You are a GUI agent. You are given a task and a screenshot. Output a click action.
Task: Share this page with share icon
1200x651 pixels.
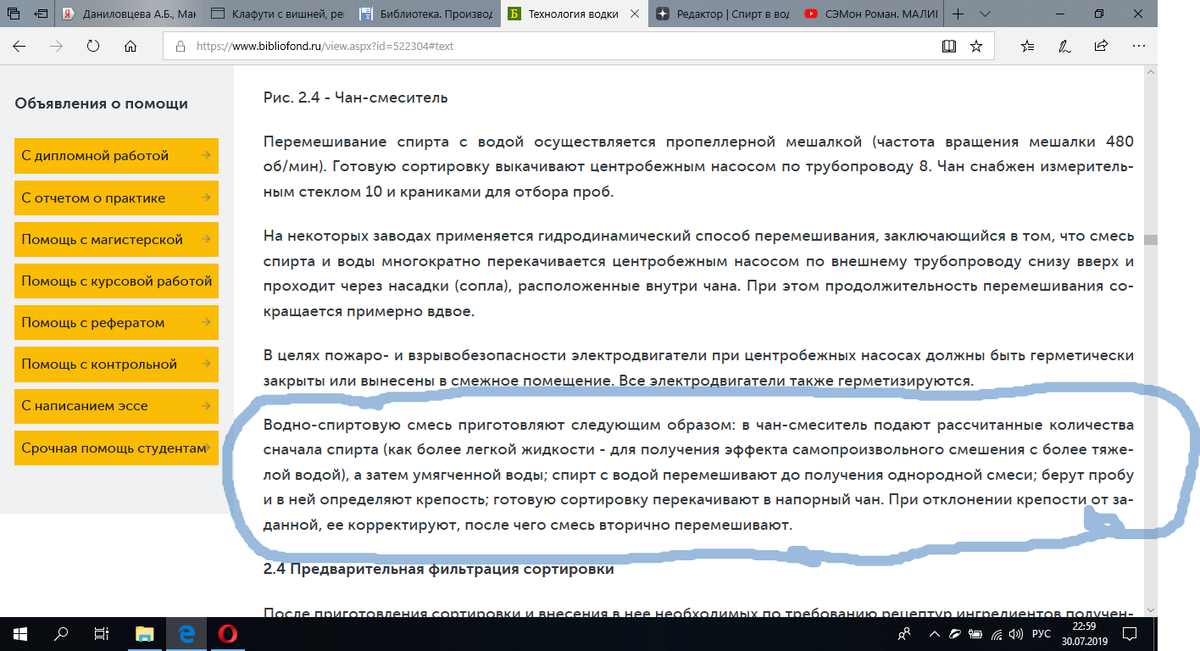click(x=1101, y=46)
